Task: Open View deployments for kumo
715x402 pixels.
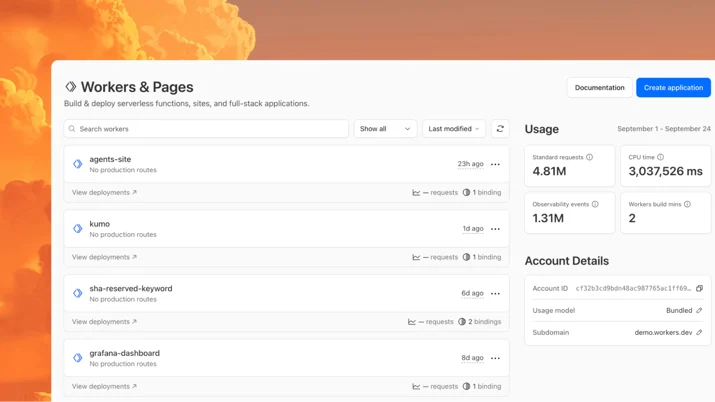Action: tap(104, 257)
